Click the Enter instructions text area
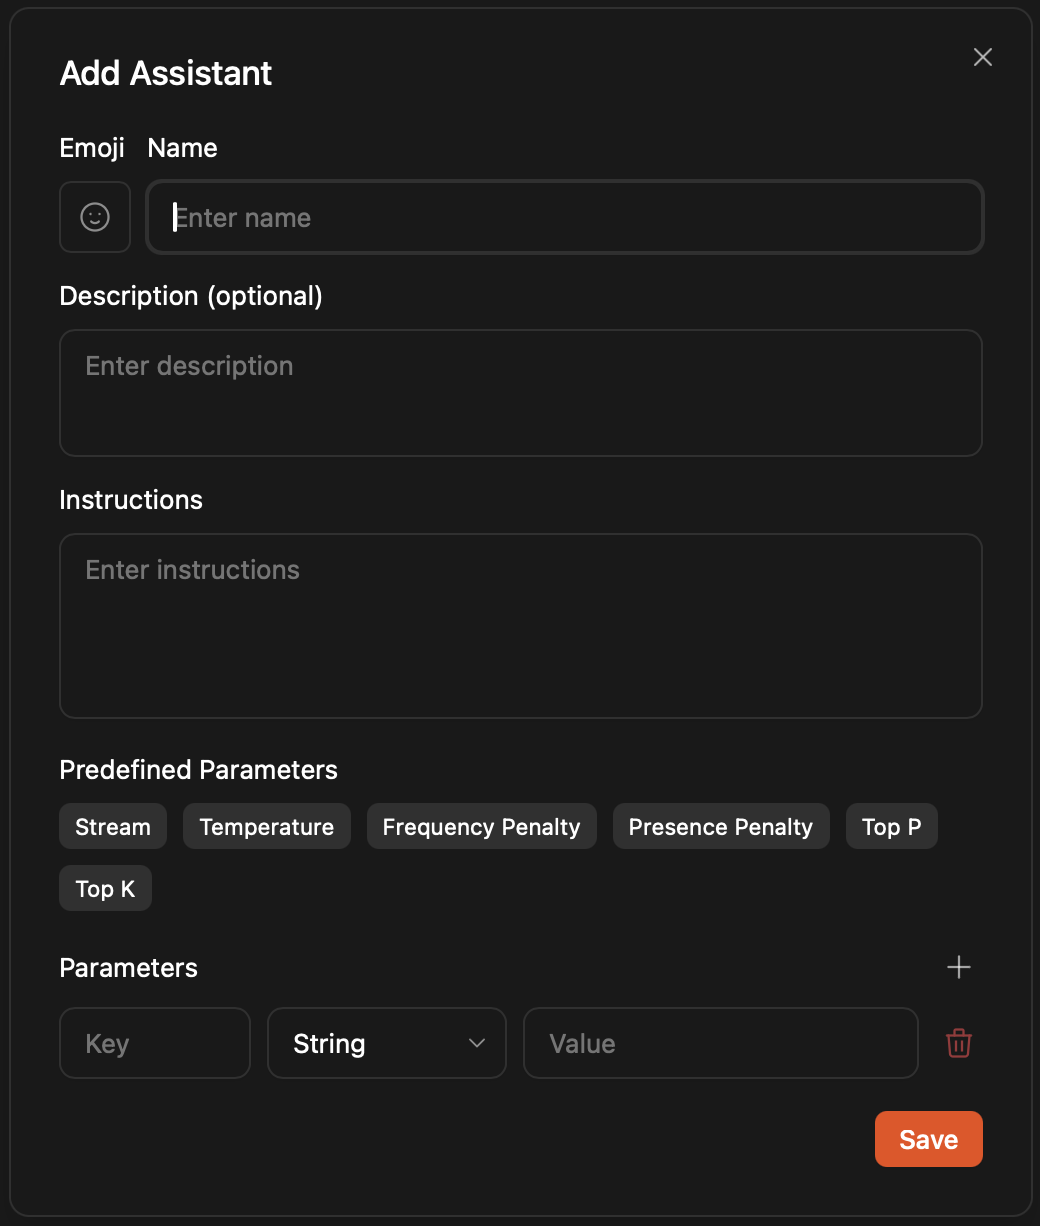1040x1226 pixels. tap(521, 626)
